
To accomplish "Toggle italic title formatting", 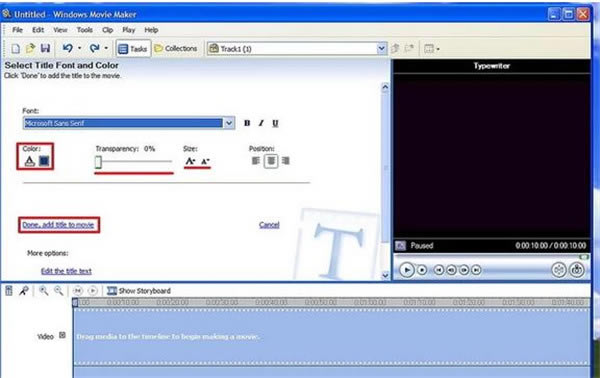I will click(261, 123).
